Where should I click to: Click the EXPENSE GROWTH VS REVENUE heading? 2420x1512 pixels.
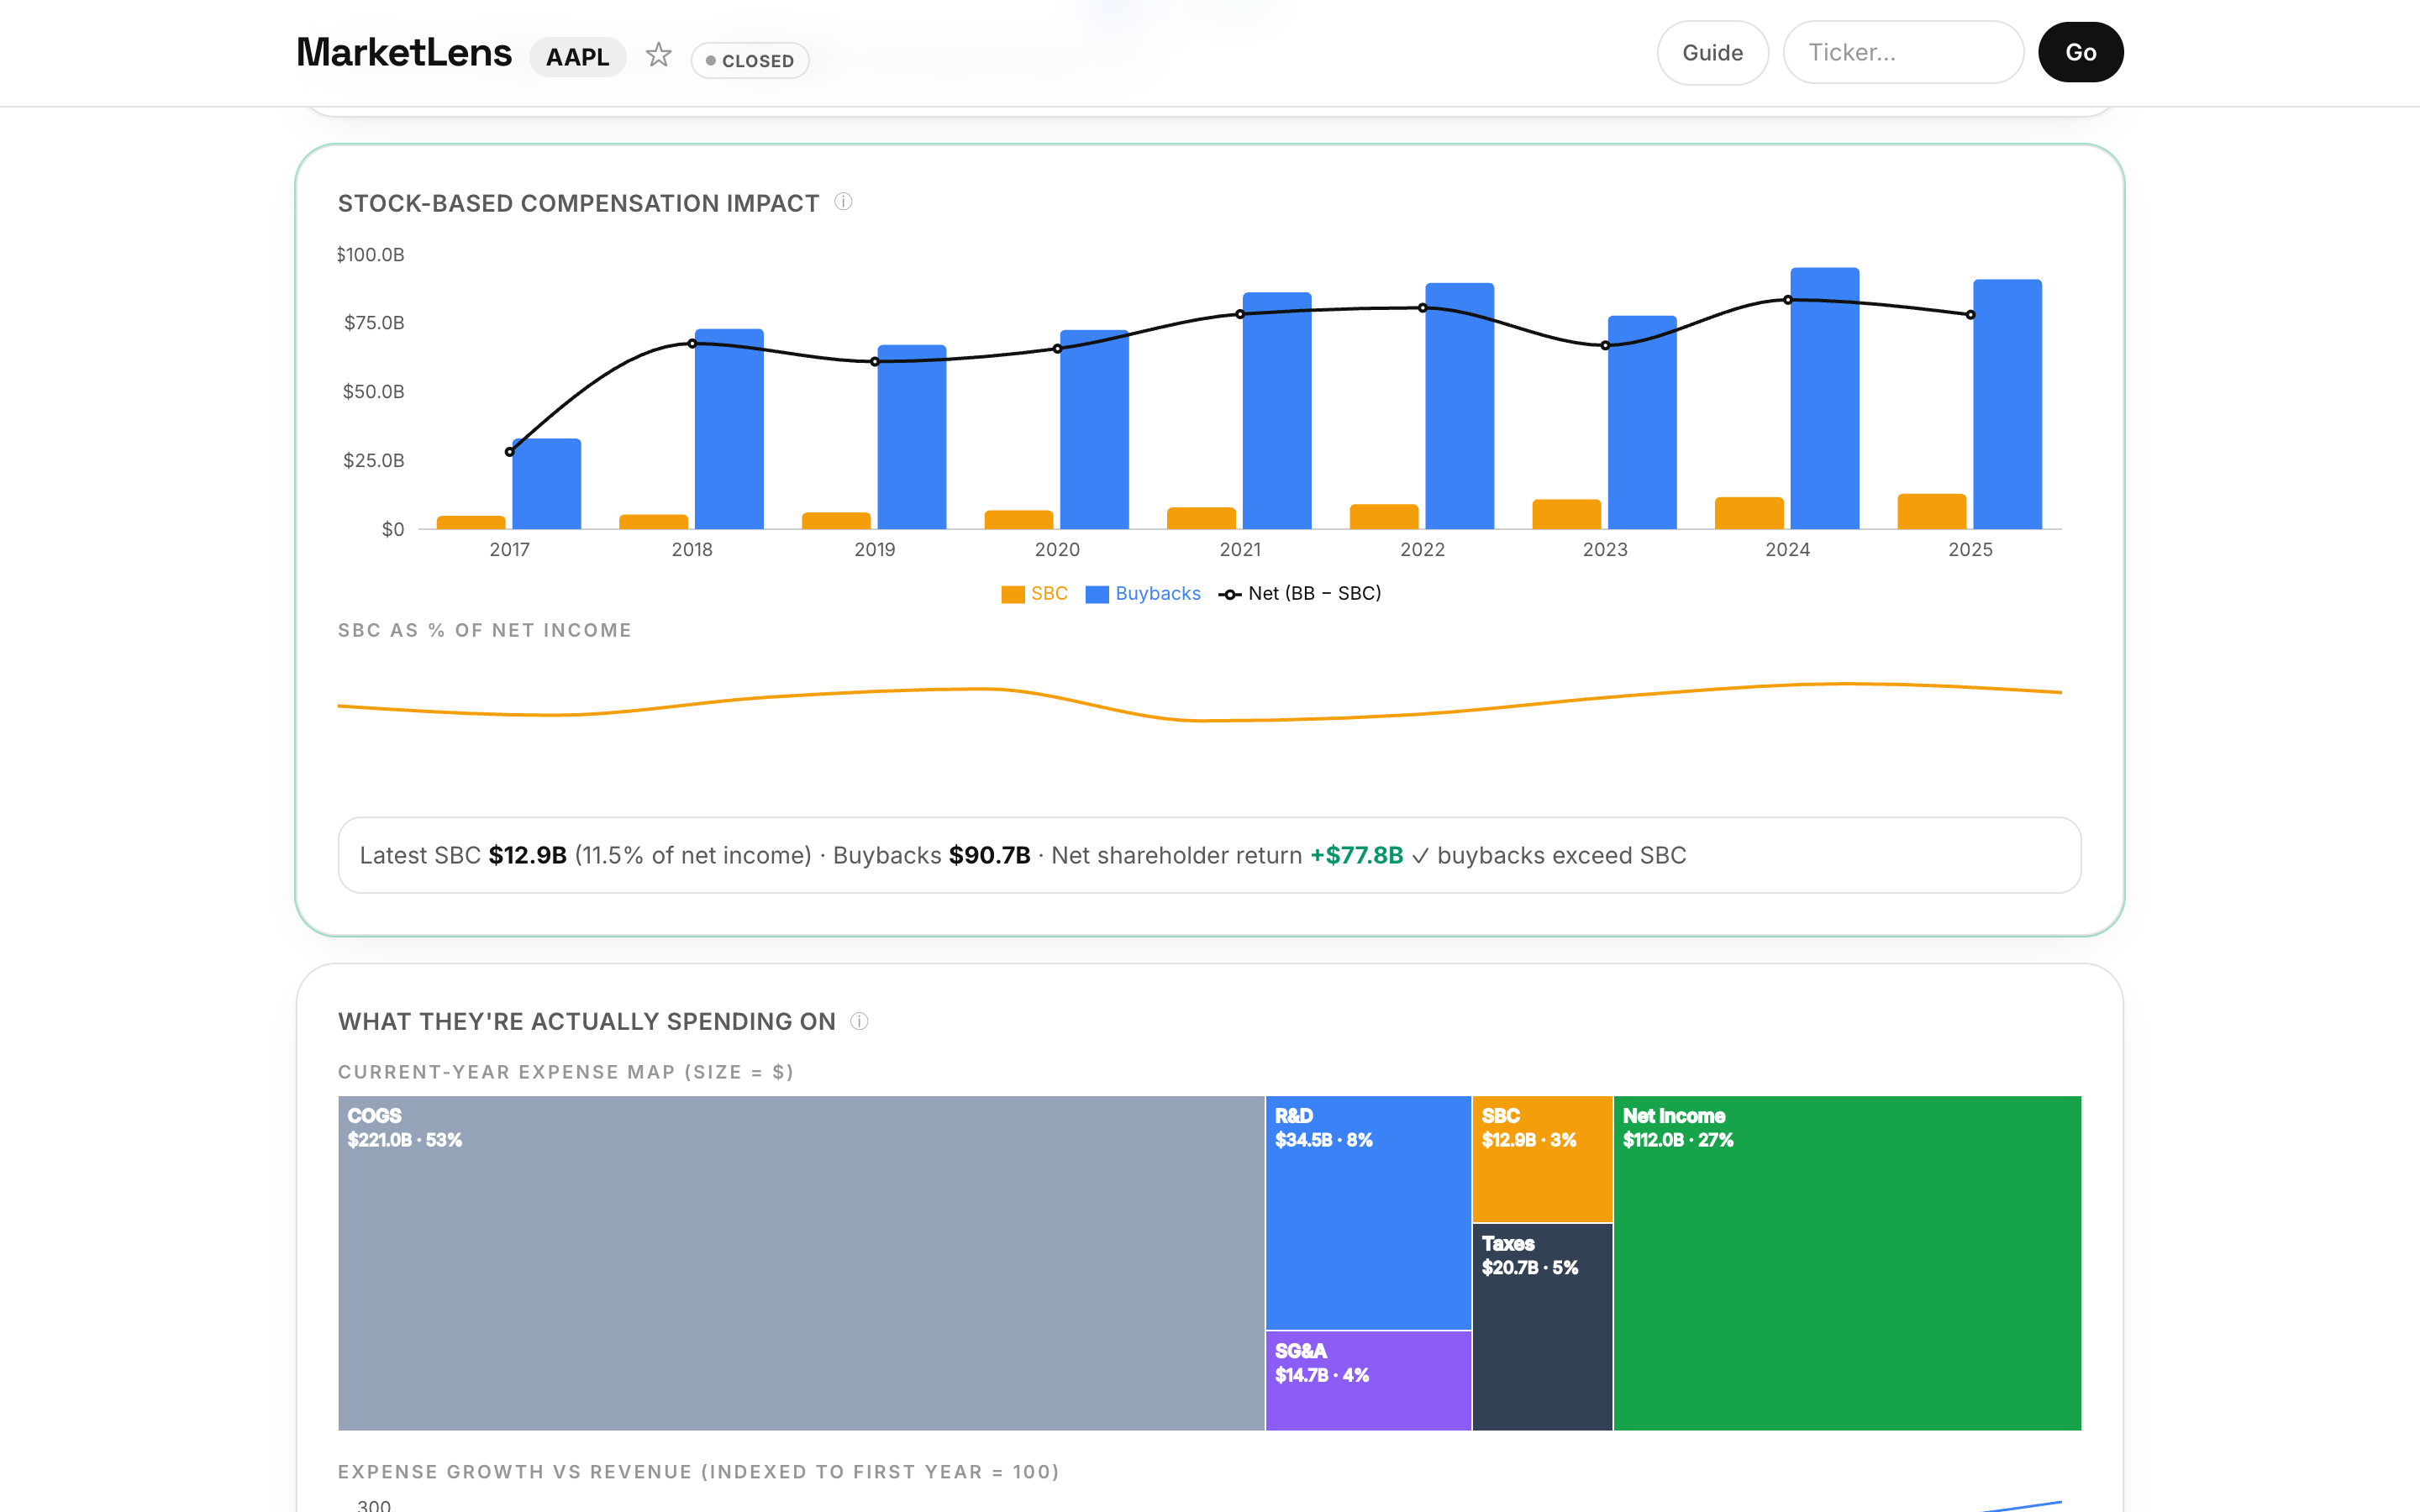(x=698, y=1472)
